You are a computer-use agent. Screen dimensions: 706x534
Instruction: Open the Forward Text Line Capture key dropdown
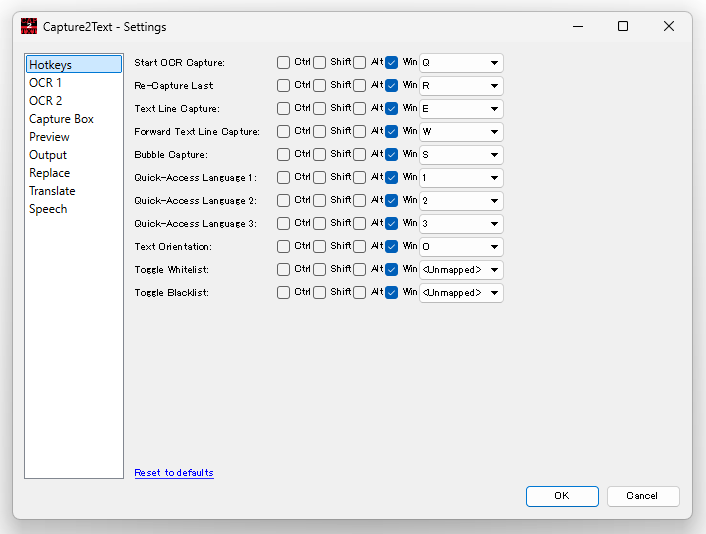(461, 131)
